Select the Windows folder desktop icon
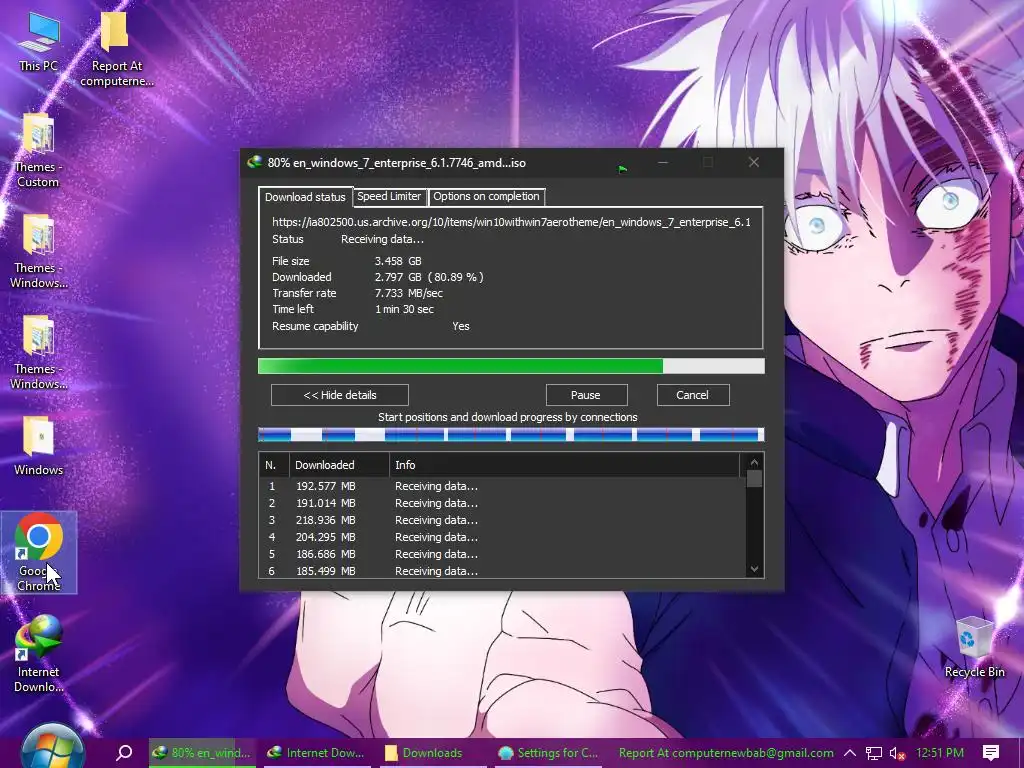 [x=38, y=445]
